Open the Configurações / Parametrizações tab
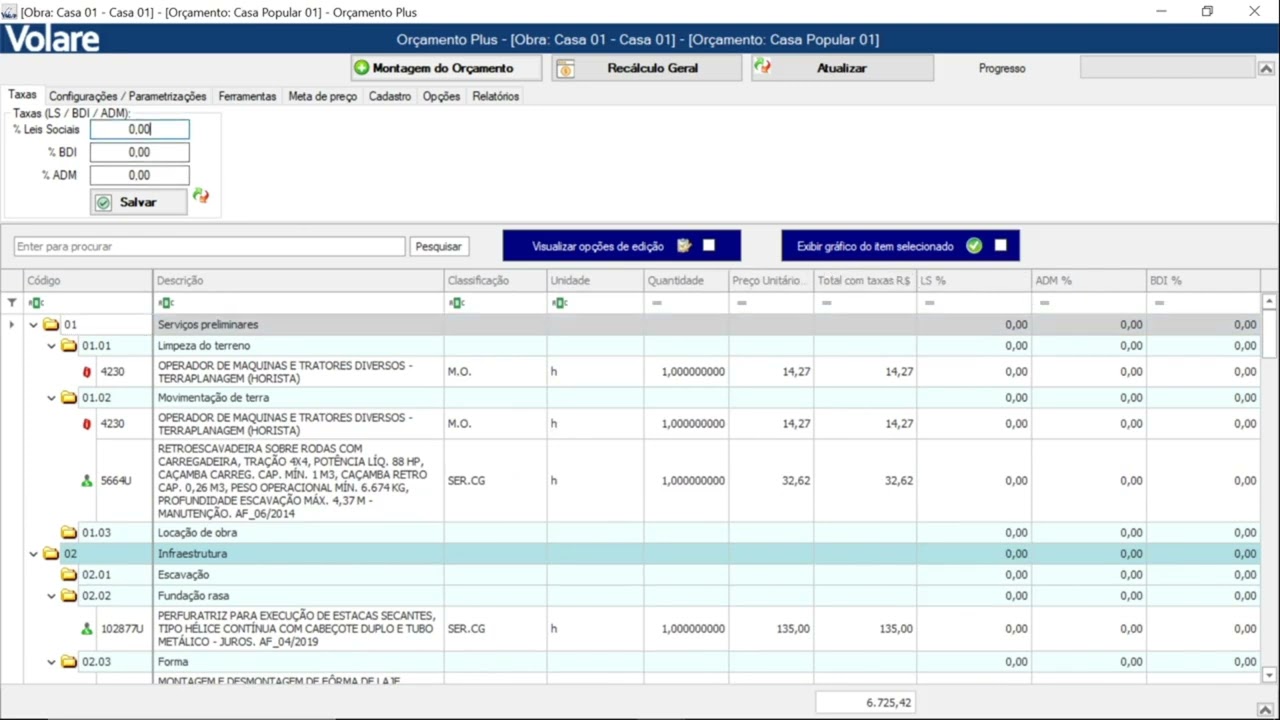The width and height of the screenshot is (1280, 720). point(128,96)
